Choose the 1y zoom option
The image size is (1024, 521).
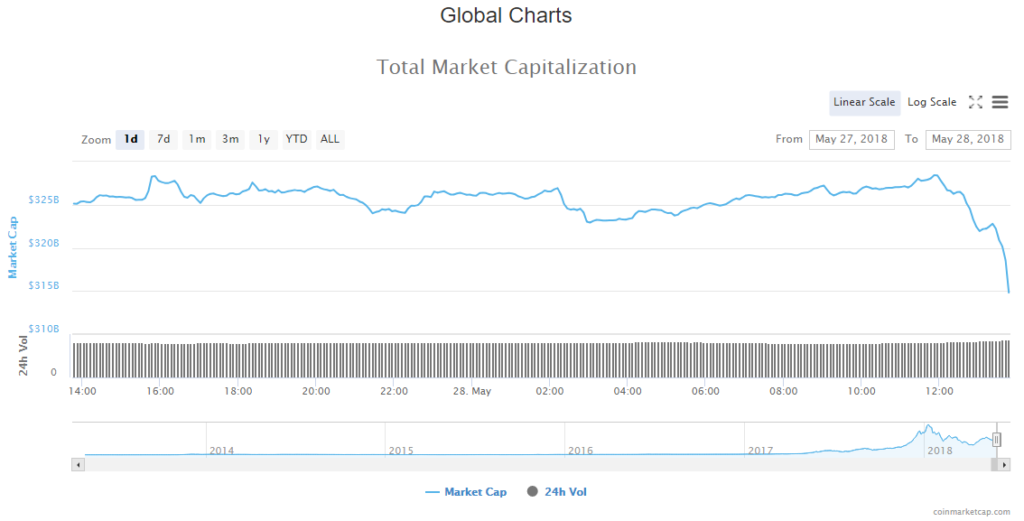(263, 139)
